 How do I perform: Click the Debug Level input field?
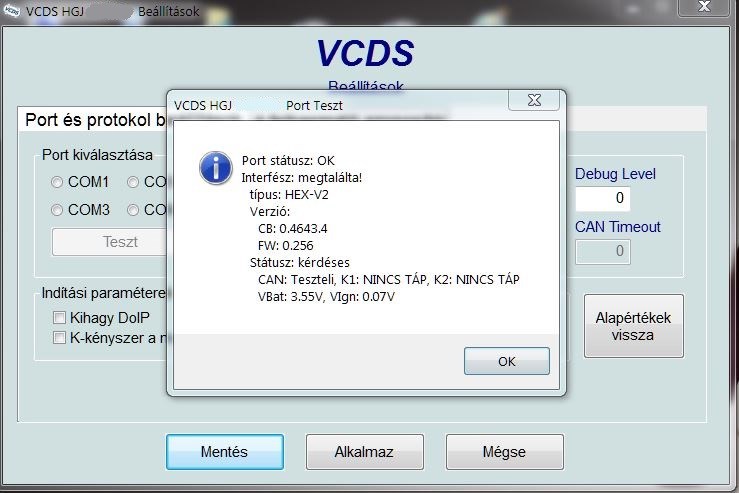coord(602,198)
